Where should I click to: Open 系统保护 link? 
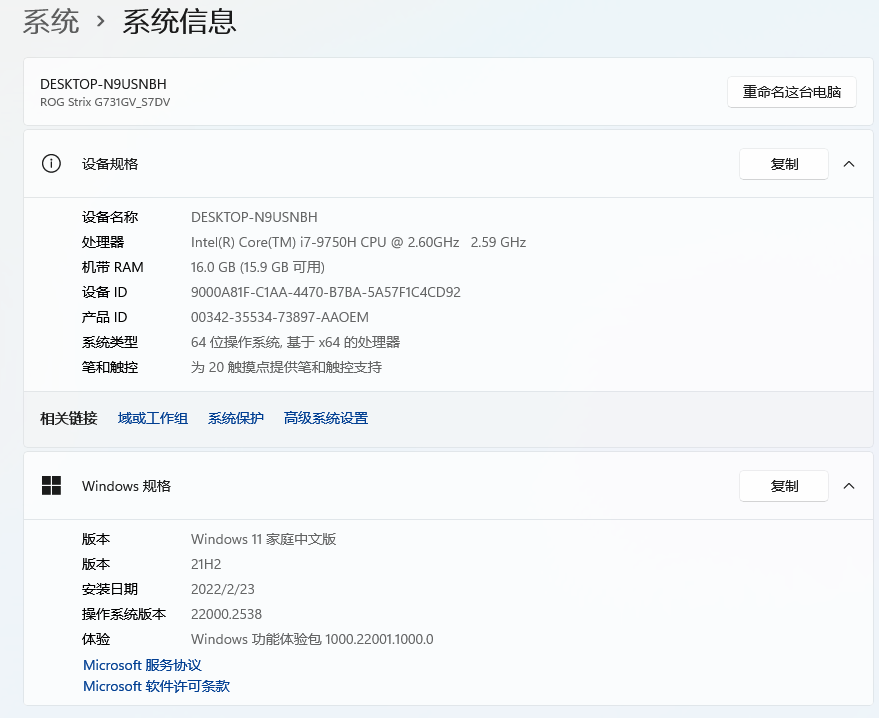(235, 418)
